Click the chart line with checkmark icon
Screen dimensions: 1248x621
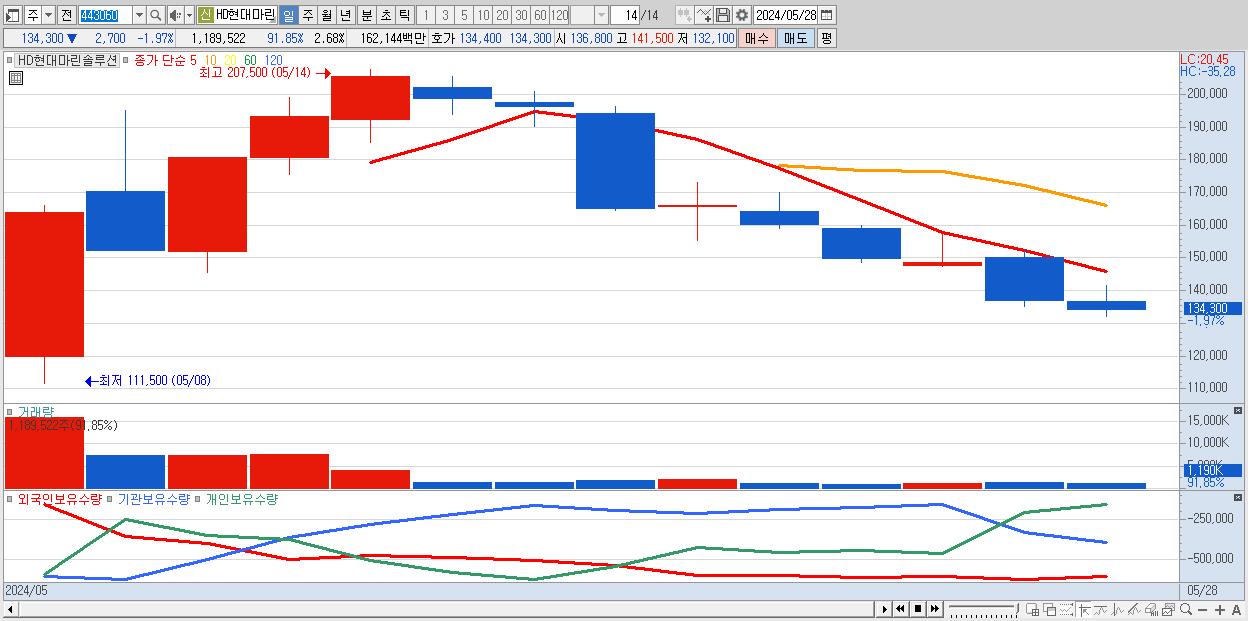pyautogui.click(x=704, y=15)
